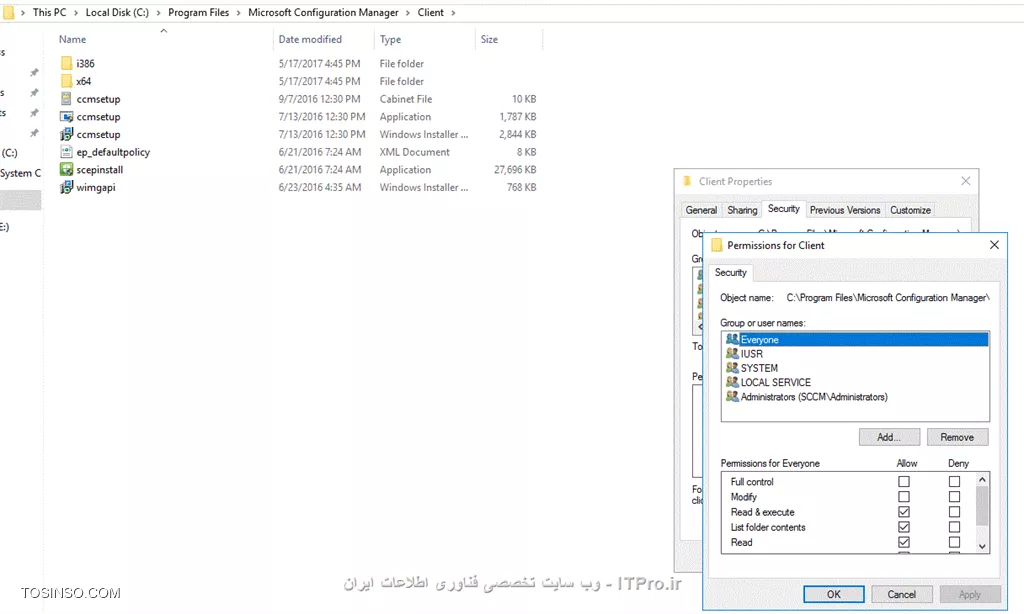Expand the chevron after Program Files
The image size is (1024, 614).
pos(238,12)
